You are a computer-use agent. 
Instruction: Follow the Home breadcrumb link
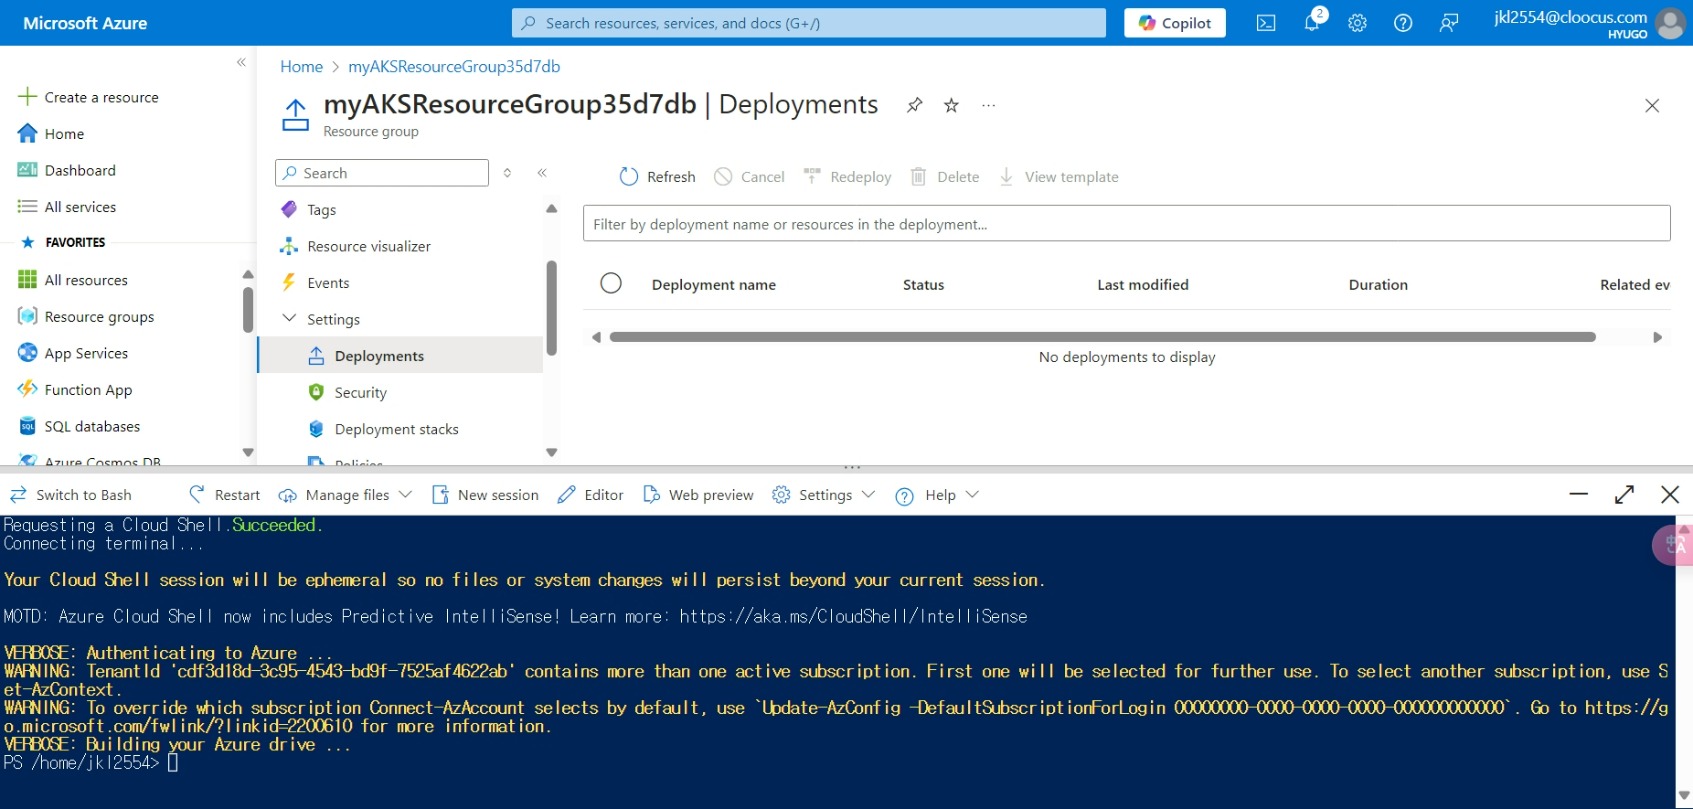coord(301,66)
